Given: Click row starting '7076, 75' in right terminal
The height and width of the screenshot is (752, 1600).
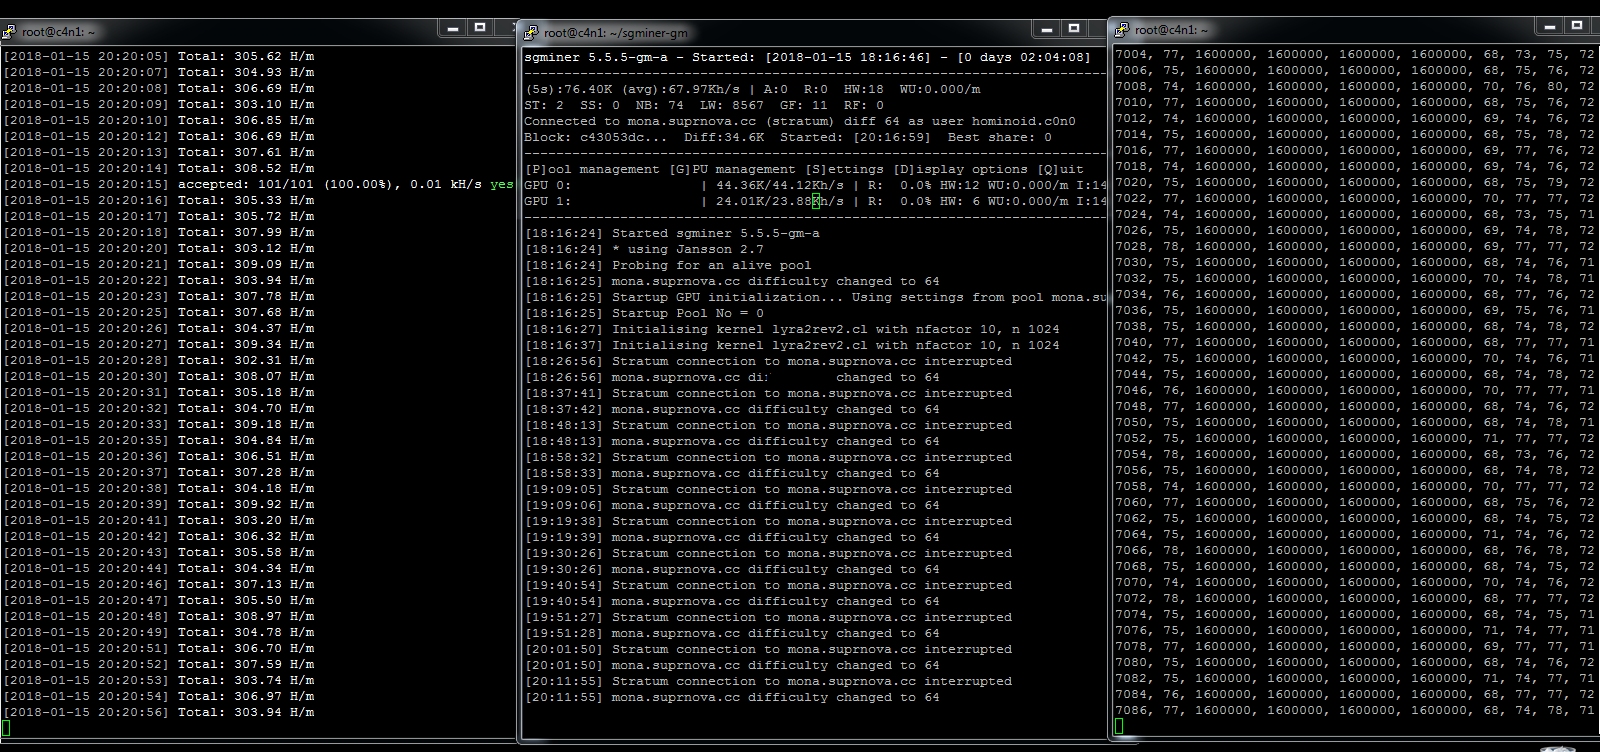Looking at the screenshot, I should (x=1355, y=630).
